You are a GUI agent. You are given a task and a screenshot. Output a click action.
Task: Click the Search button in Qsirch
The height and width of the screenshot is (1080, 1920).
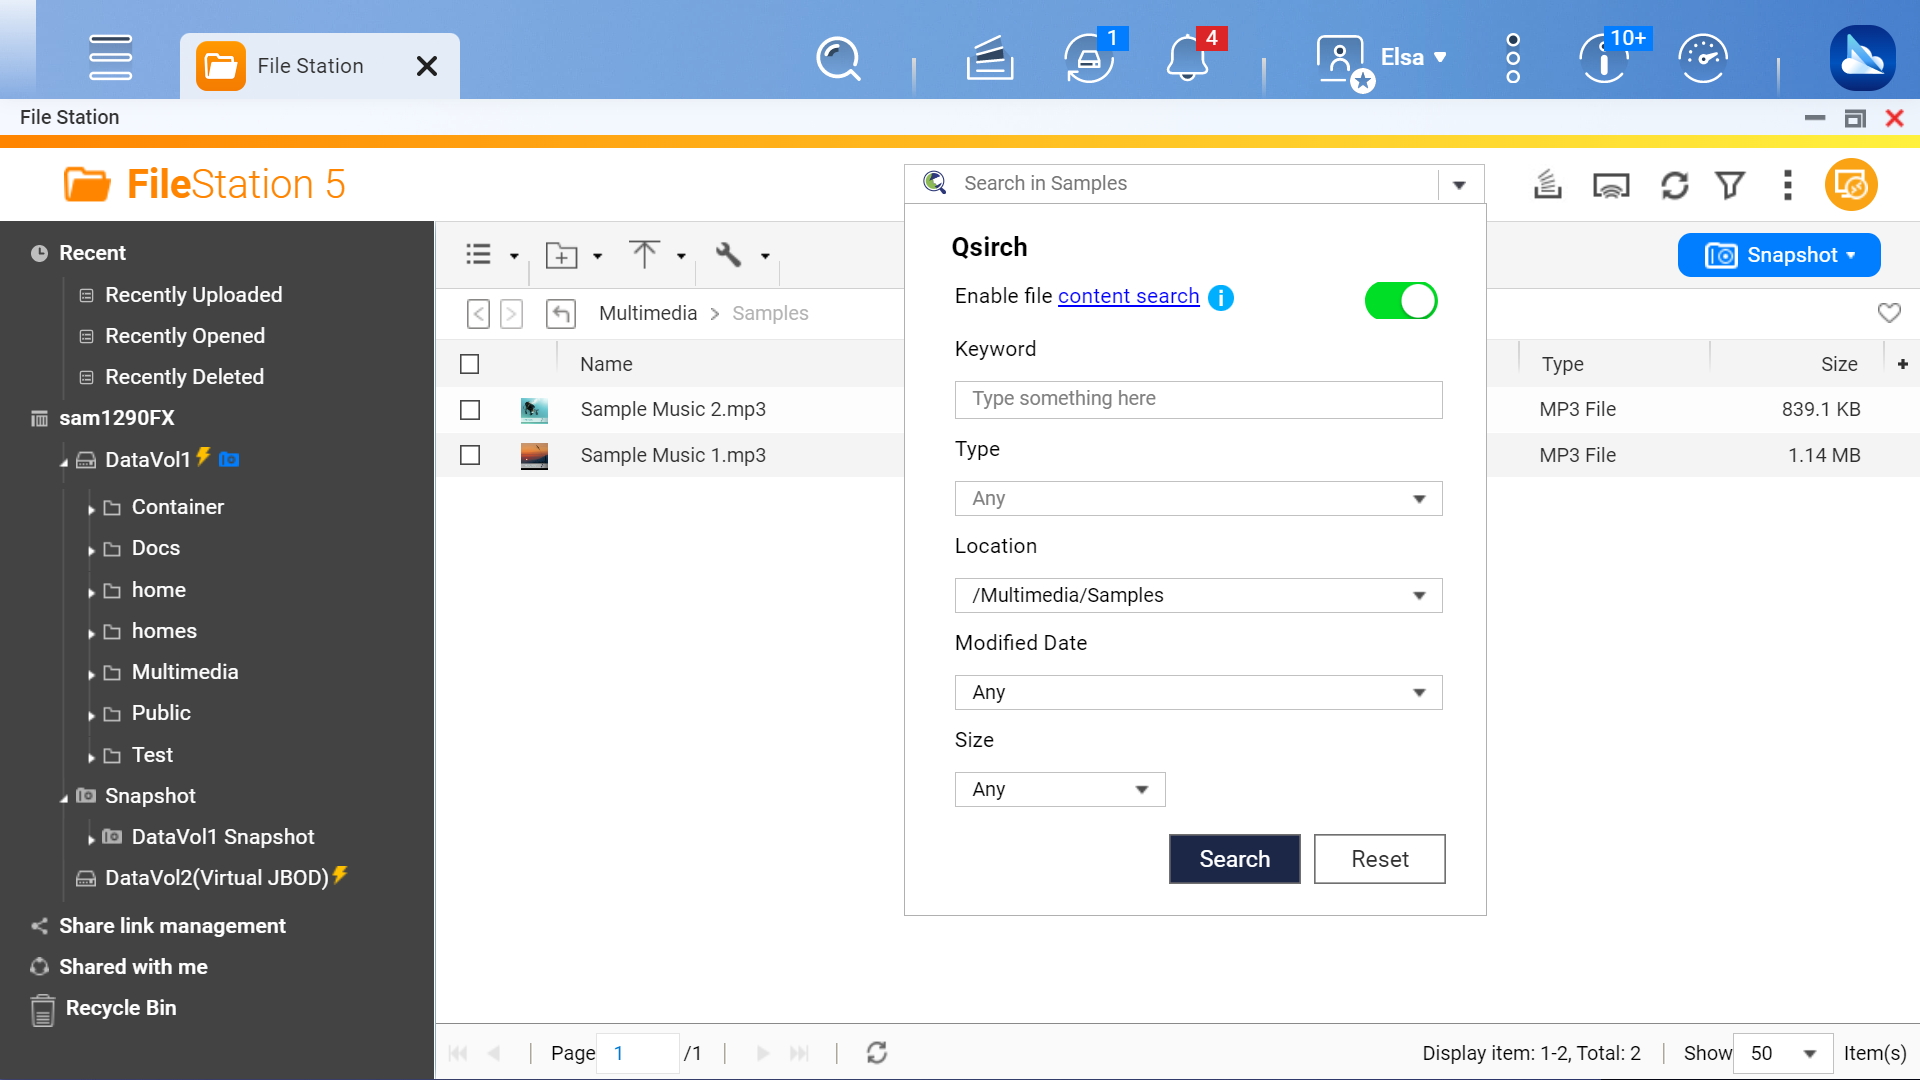[x=1233, y=858]
